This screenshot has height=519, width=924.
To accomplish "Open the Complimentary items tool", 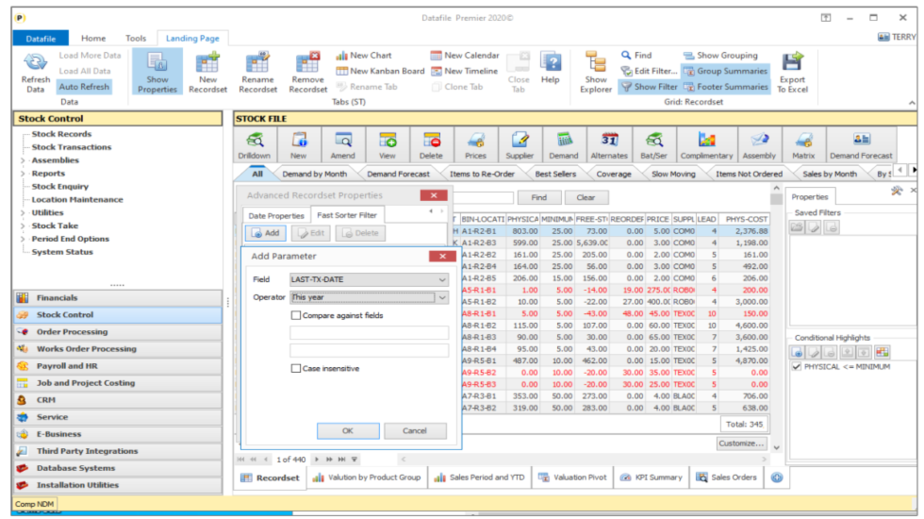I will click(707, 145).
